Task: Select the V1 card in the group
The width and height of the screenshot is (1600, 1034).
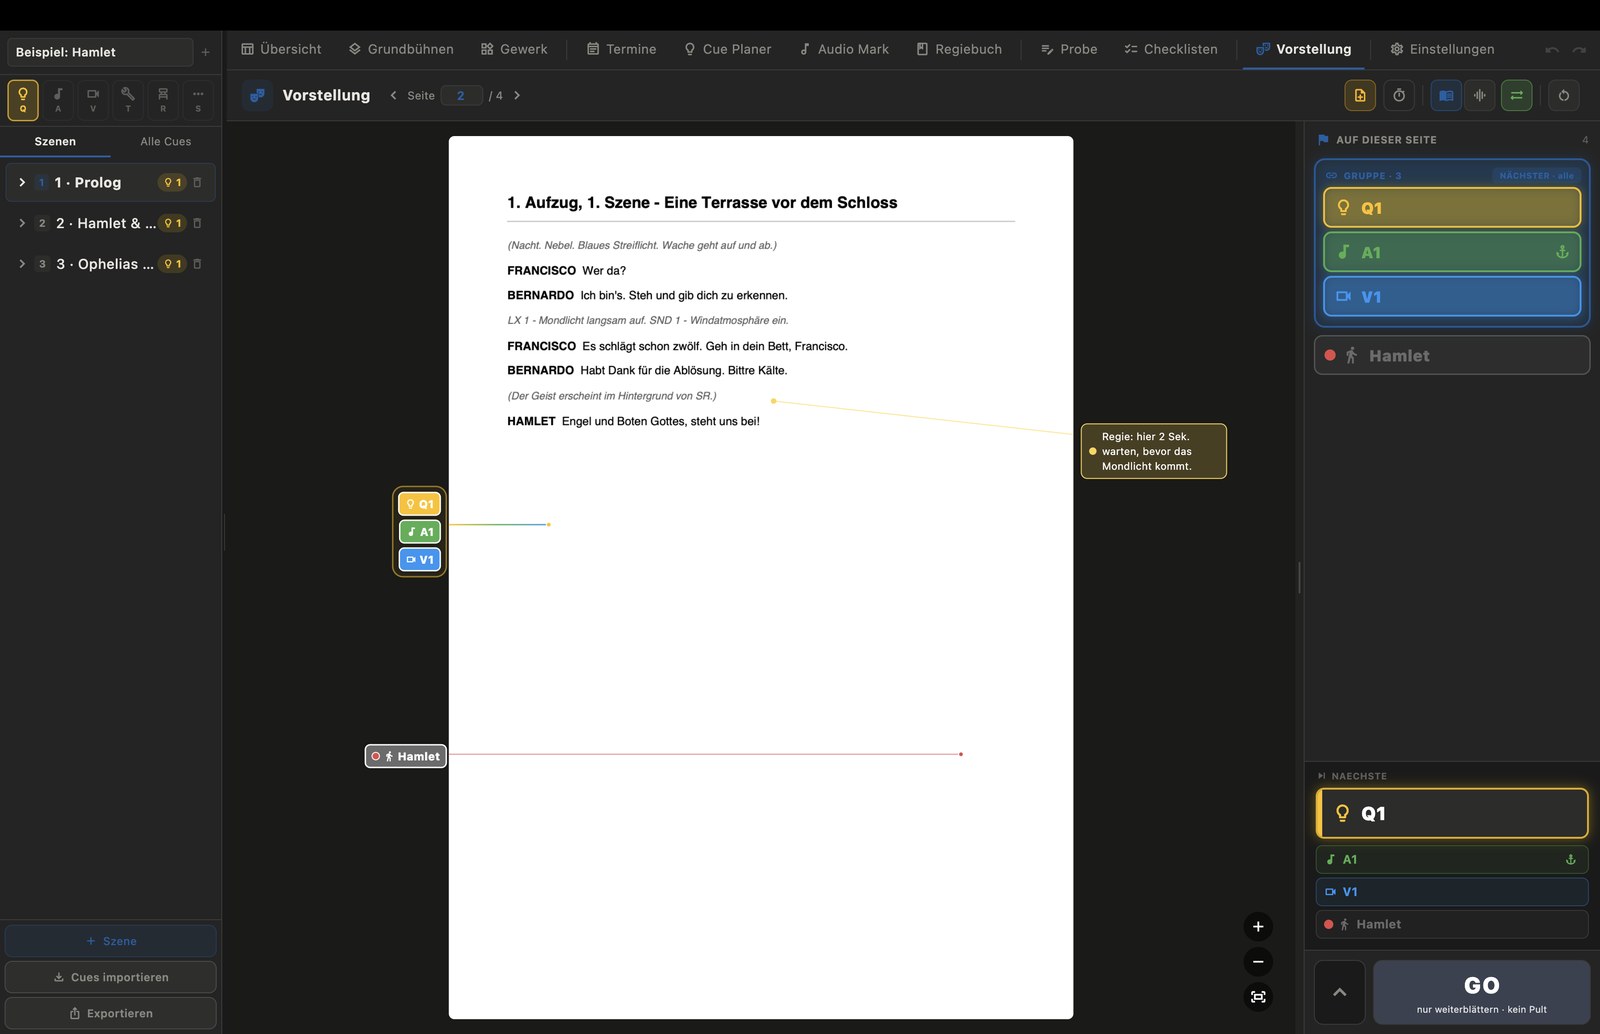Action: click(x=1452, y=296)
